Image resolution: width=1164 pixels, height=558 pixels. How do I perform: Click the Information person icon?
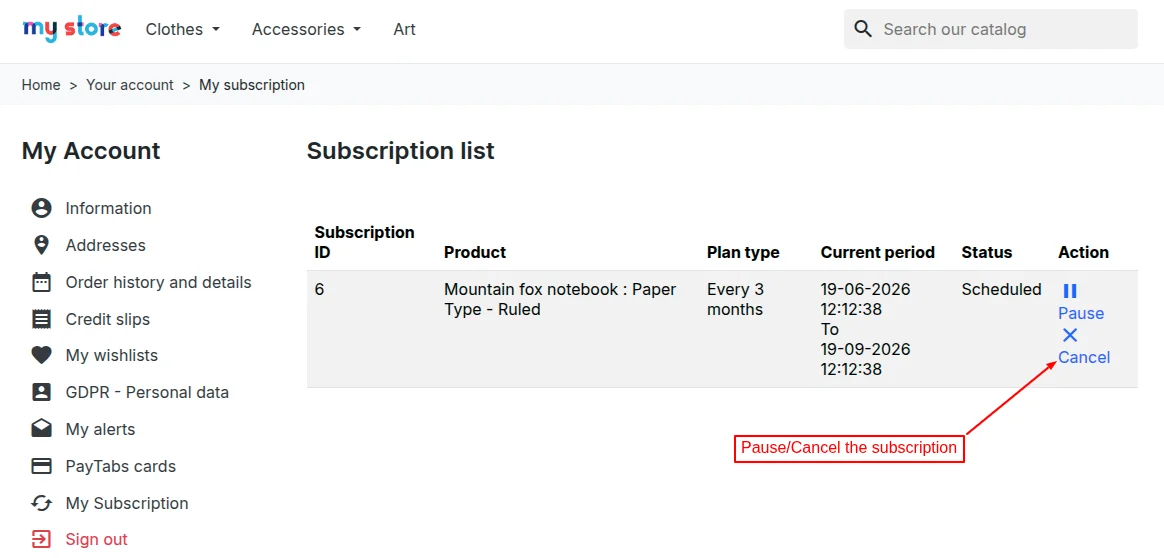coord(42,209)
